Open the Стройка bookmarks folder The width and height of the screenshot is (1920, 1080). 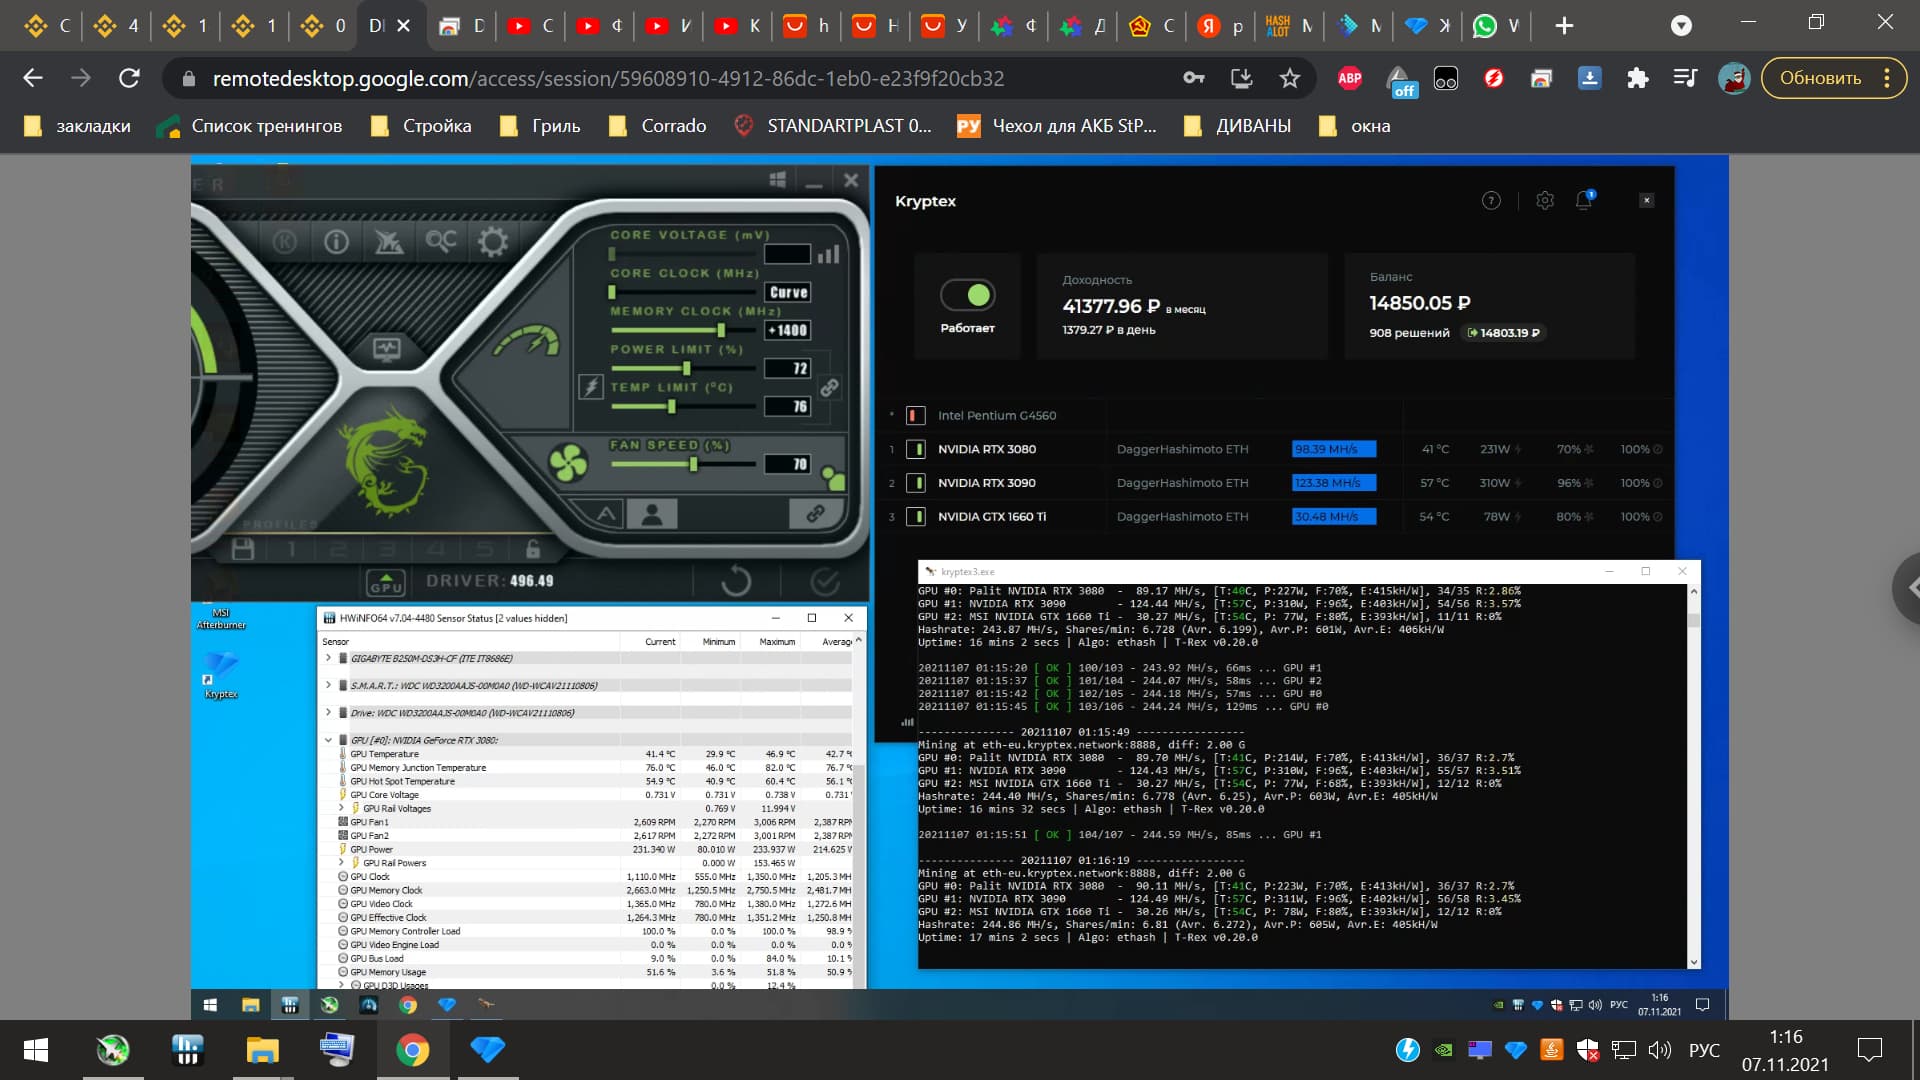point(421,126)
